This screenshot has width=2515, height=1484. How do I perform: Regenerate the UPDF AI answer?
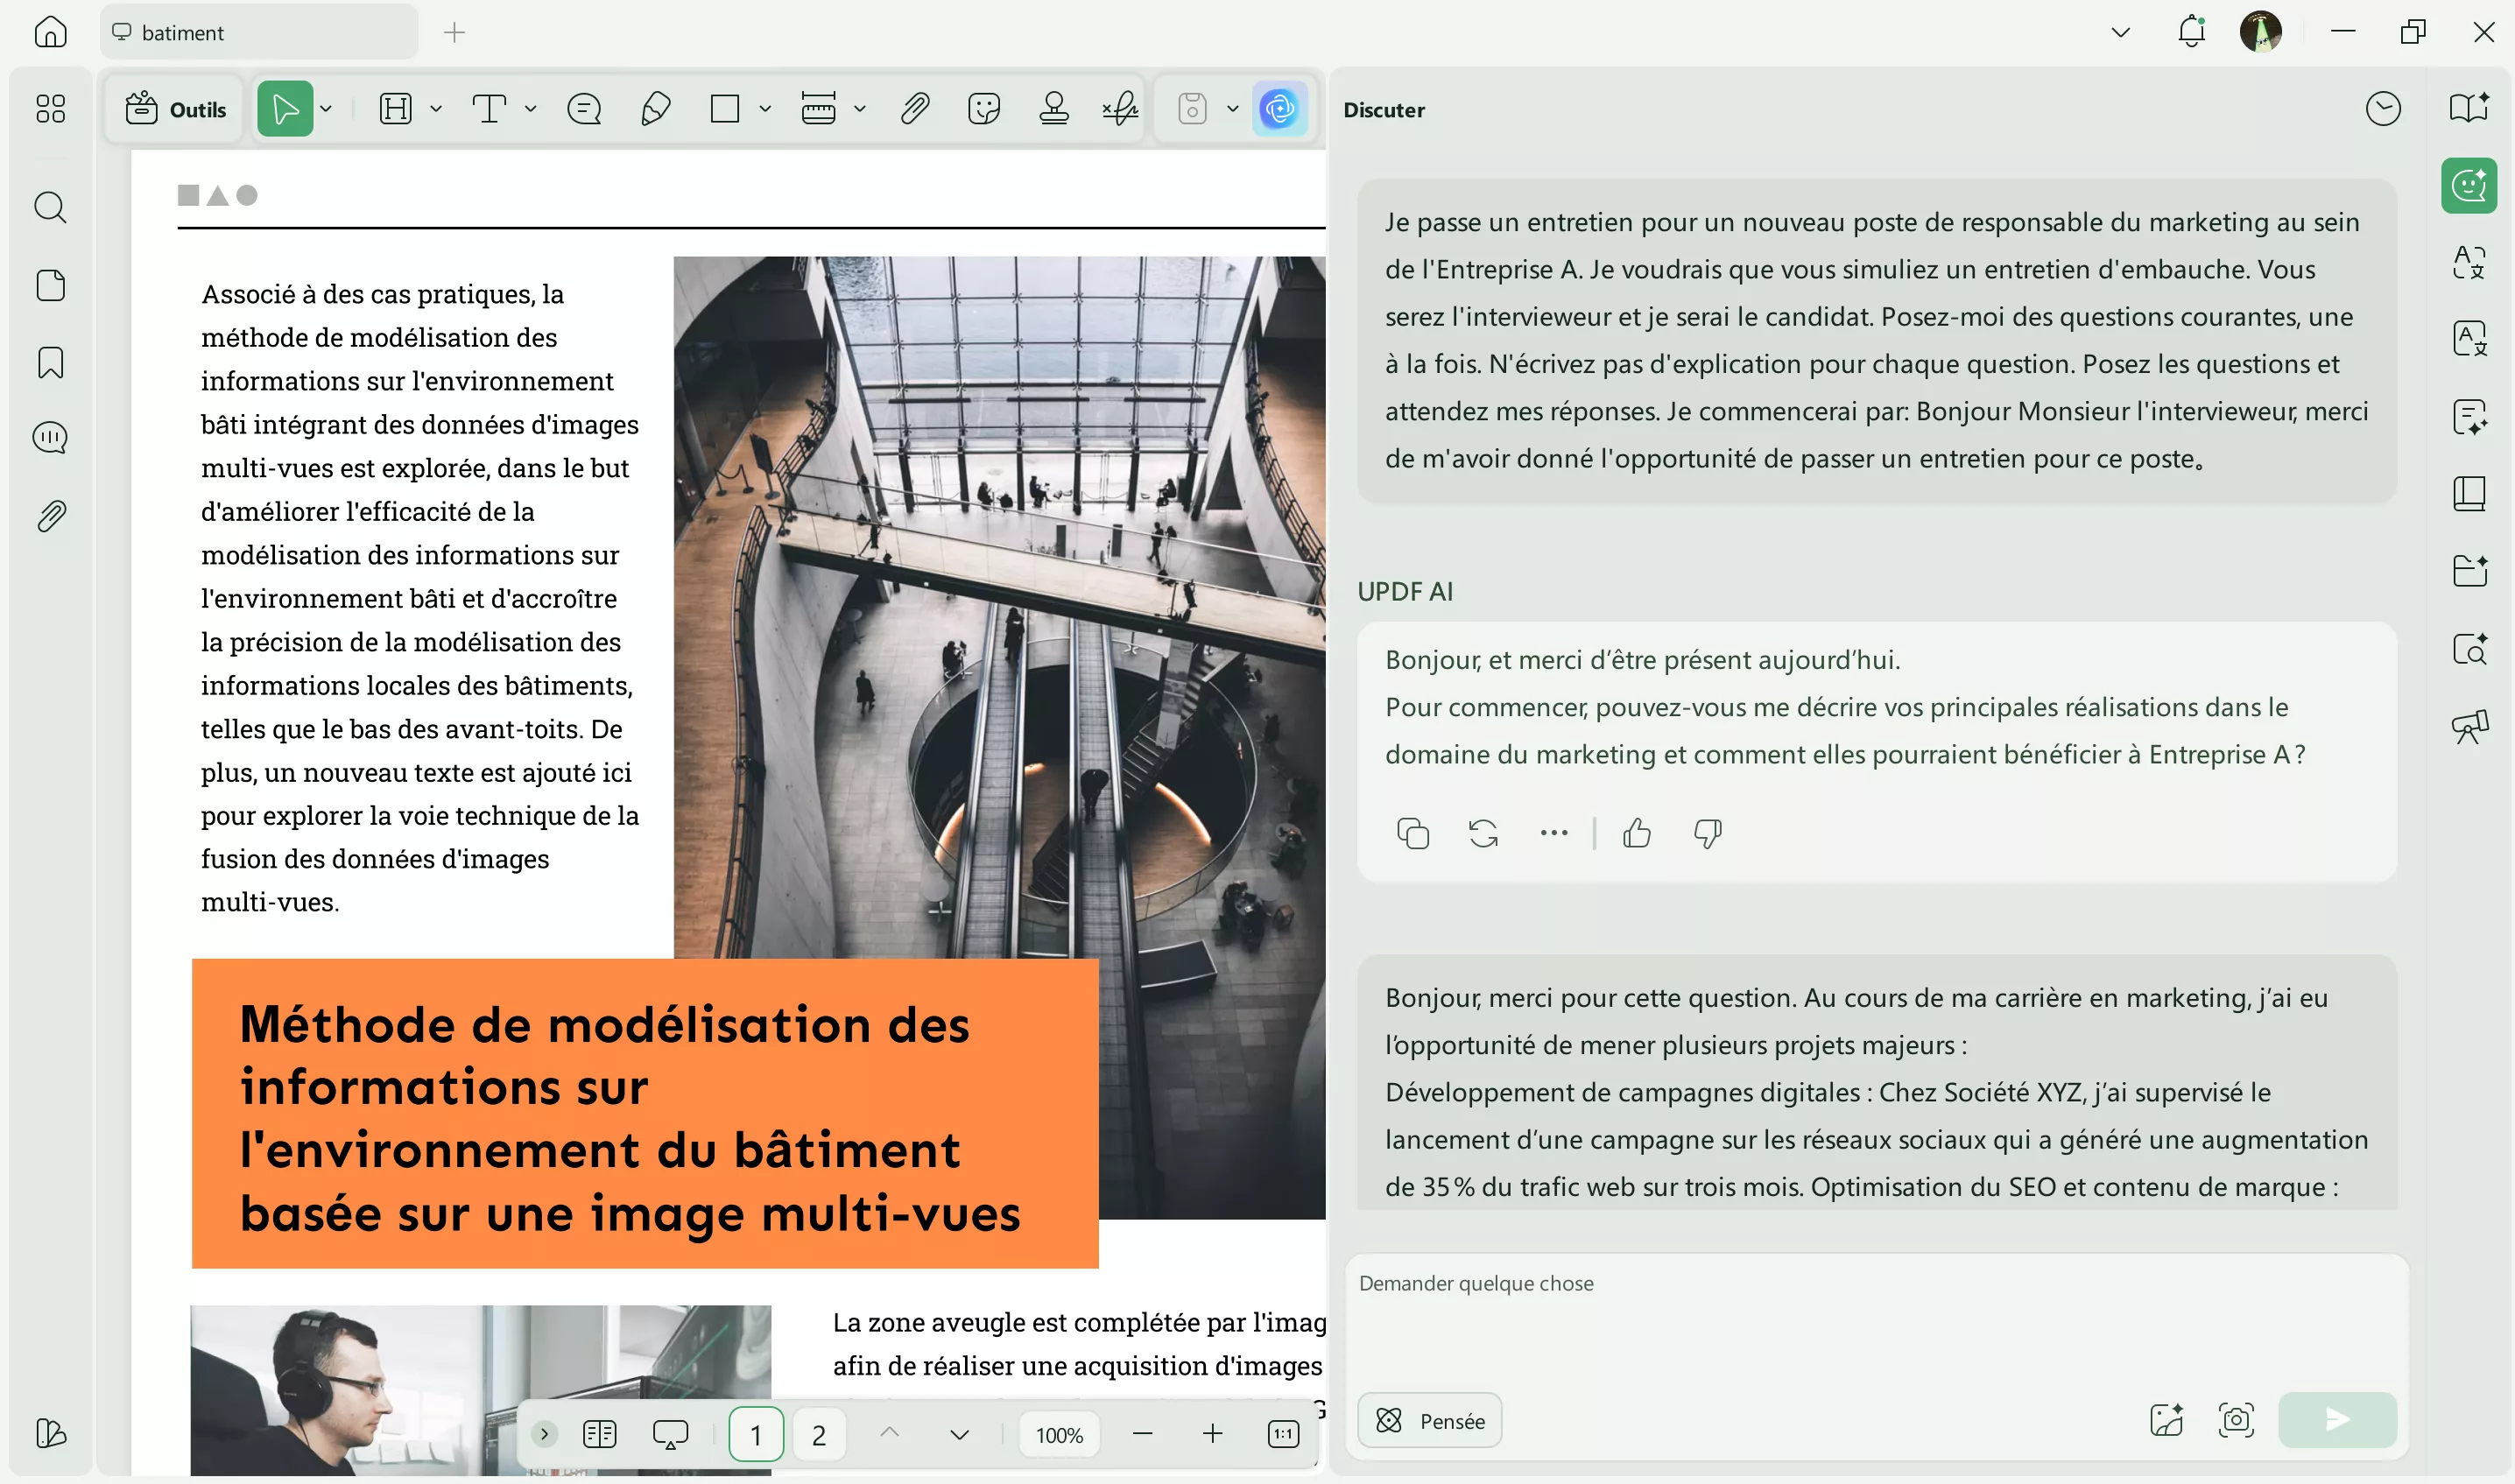(x=1483, y=833)
